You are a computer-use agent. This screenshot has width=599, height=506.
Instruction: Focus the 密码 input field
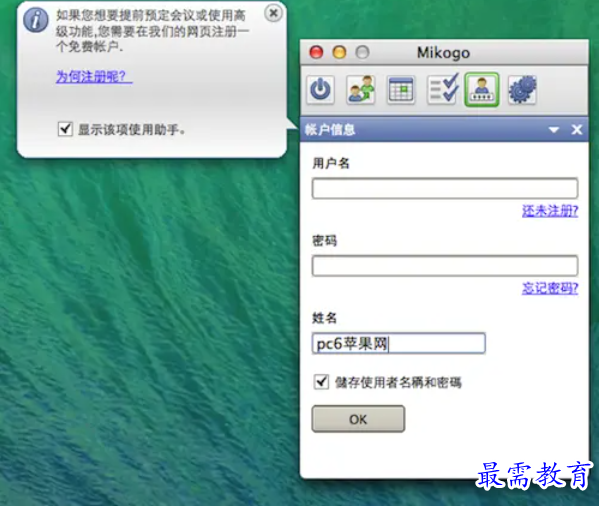[445, 265]
